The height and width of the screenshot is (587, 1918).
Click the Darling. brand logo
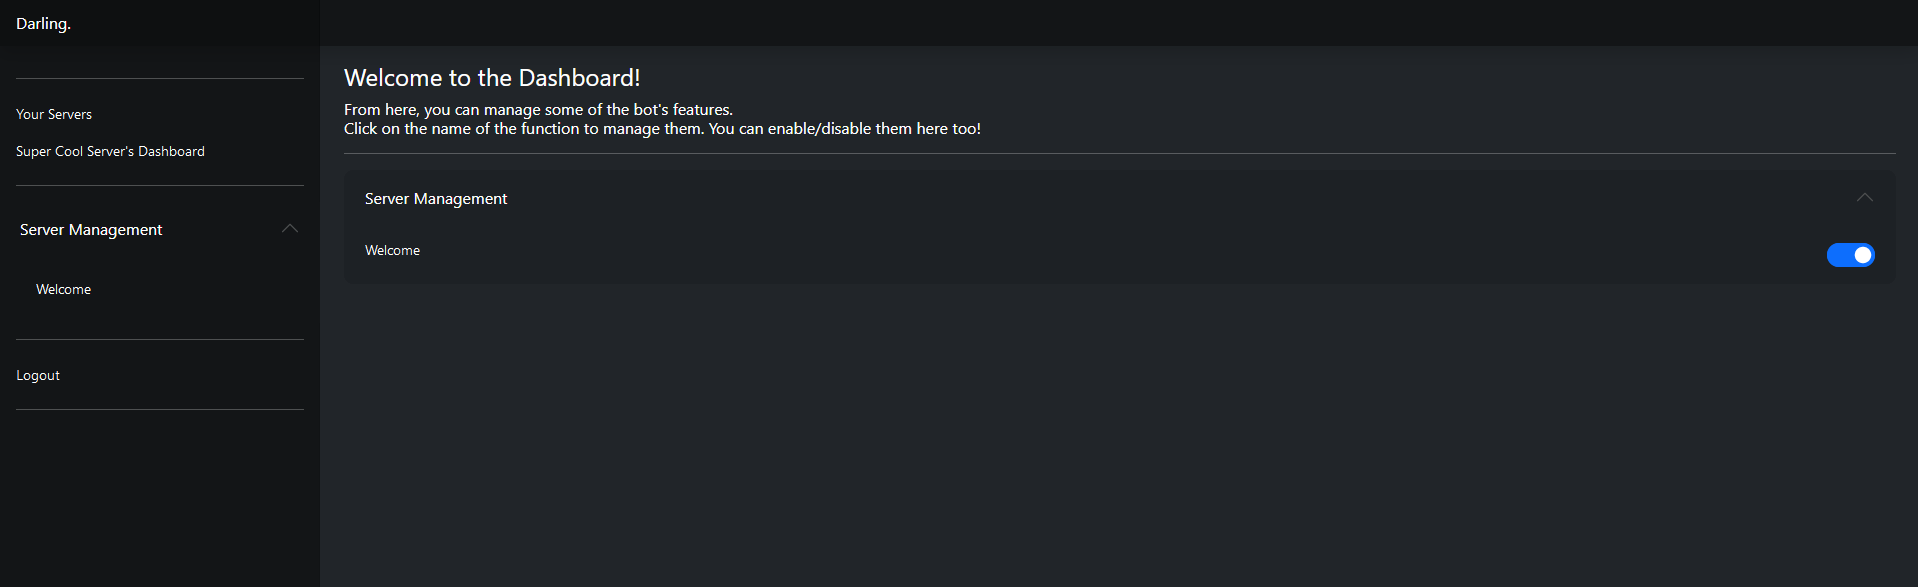pos(43,24)
